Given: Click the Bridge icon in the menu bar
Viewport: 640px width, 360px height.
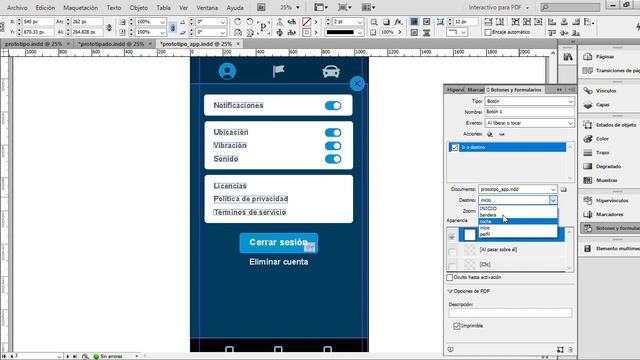Looking at the screenshot, I should click(261, 7).
